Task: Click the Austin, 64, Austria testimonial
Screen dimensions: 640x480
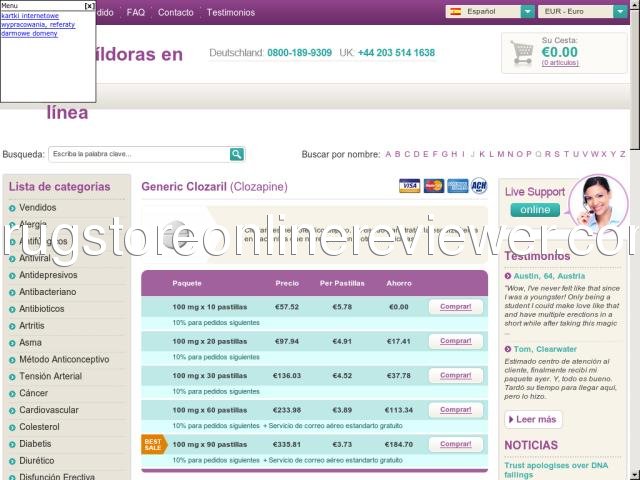Action: [549, 276]
